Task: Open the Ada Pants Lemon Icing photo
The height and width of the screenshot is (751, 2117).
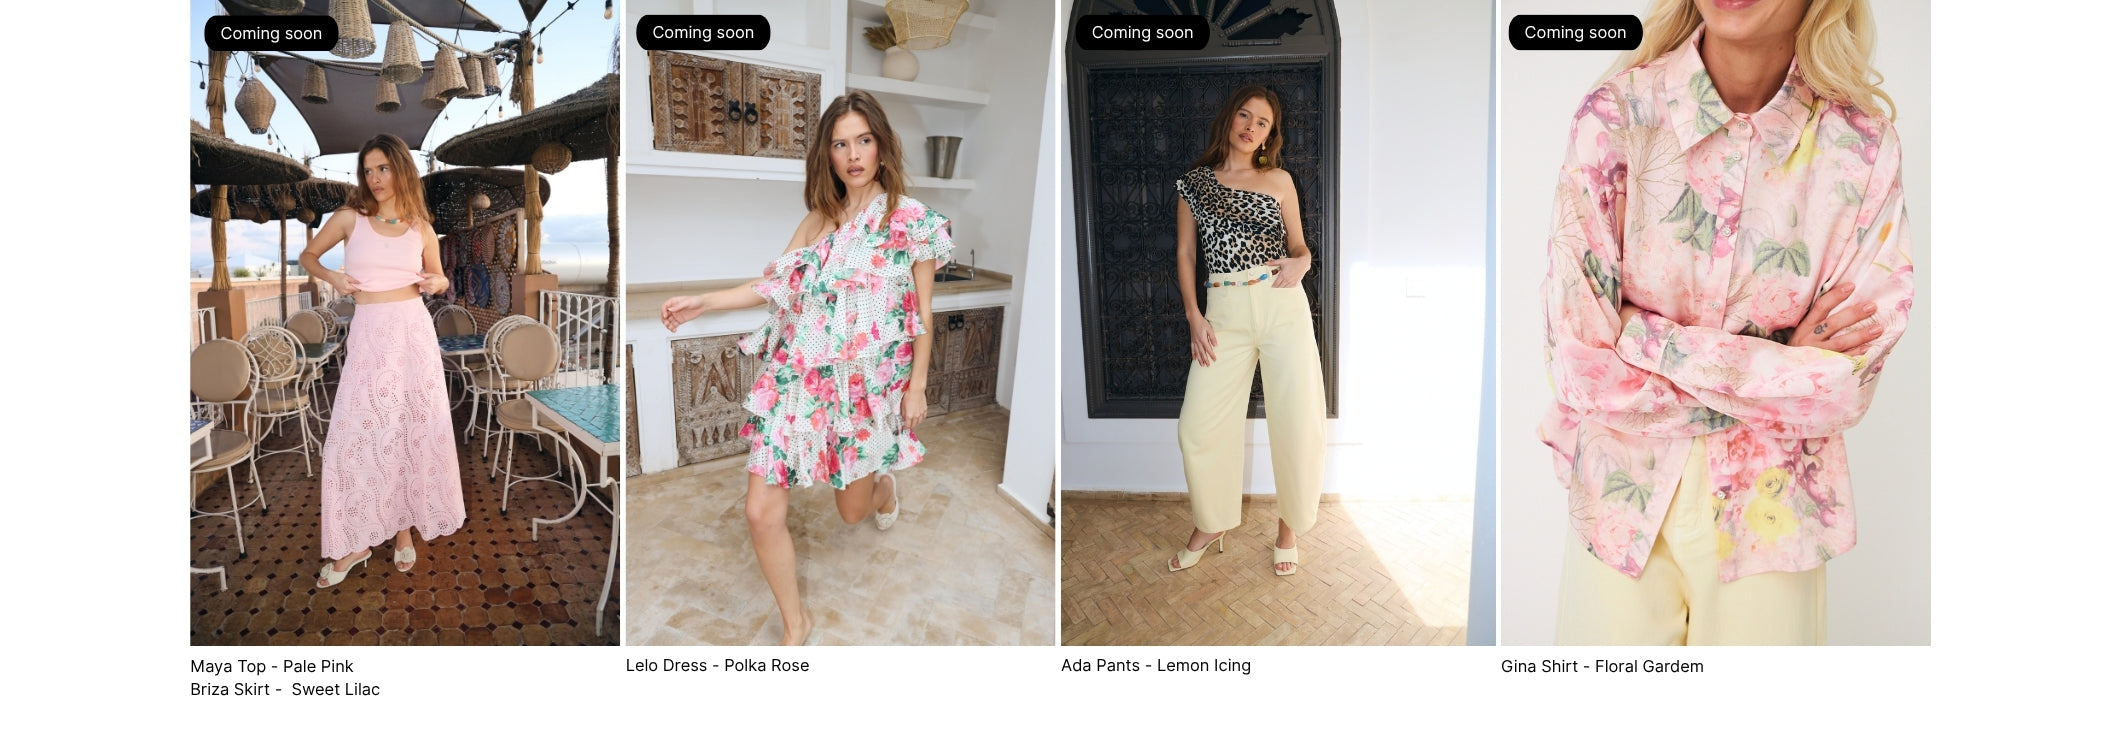Action: 1278,322
